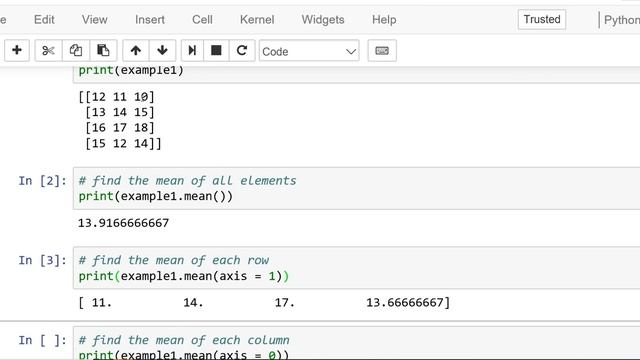Viewport: 640px width, 360px height.
Task: Click inside the In [3] code cell
Action: [356, 268]
